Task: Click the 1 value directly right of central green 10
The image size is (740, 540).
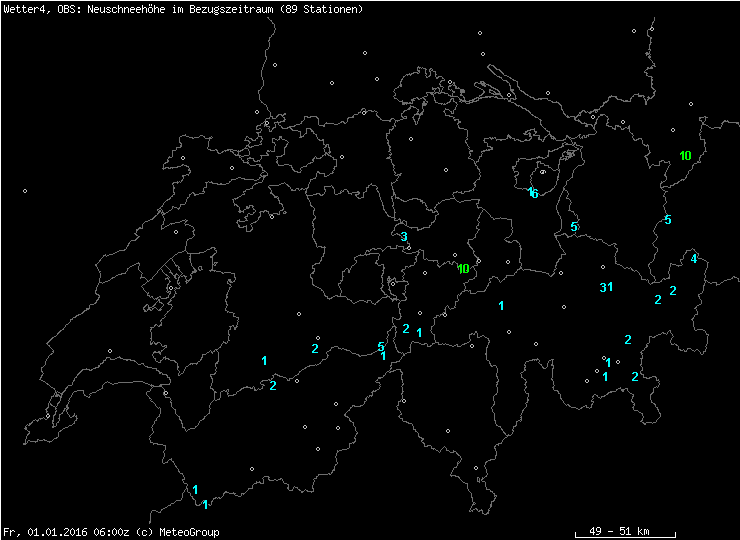Action: point(501,306)
